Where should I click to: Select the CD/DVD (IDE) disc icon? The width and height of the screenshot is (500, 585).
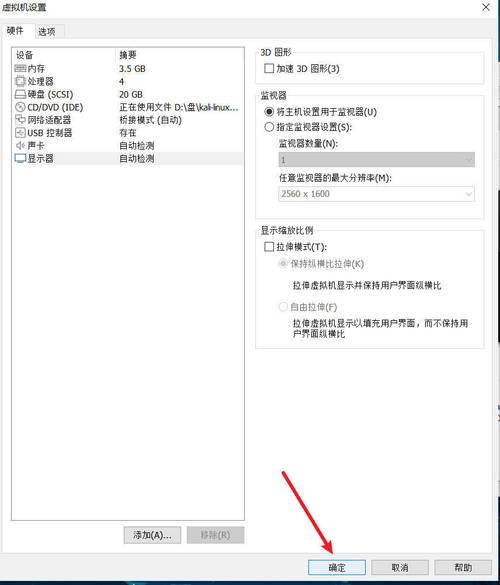20,107
